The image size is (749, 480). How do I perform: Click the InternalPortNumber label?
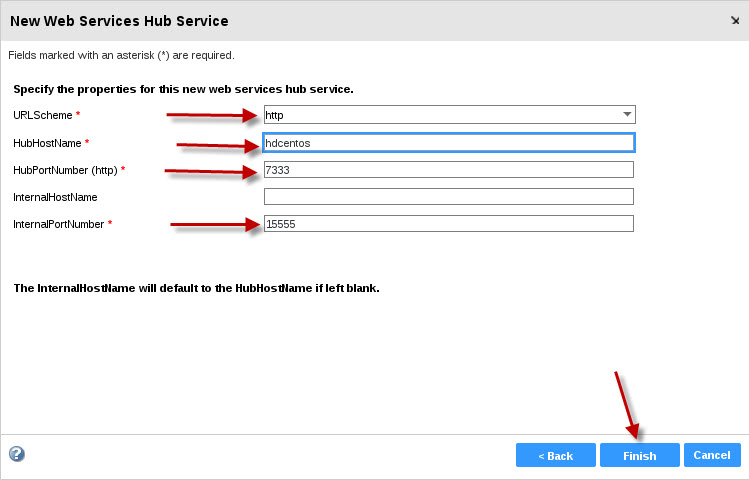coord(58,224)
